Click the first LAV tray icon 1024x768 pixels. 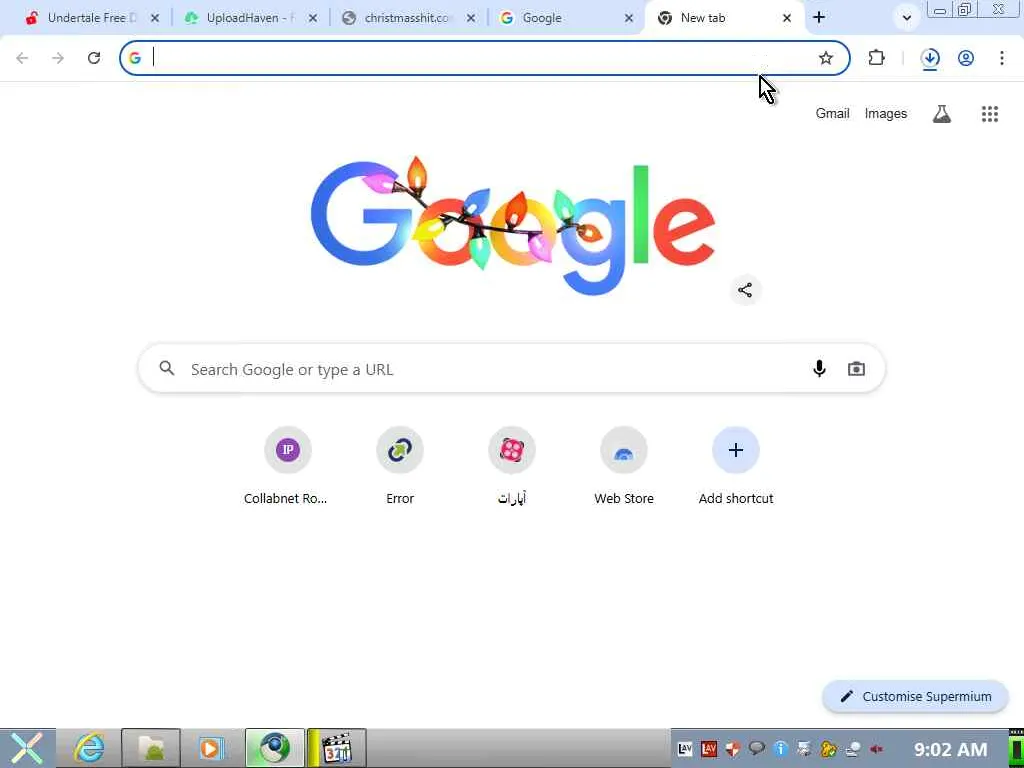685,749
